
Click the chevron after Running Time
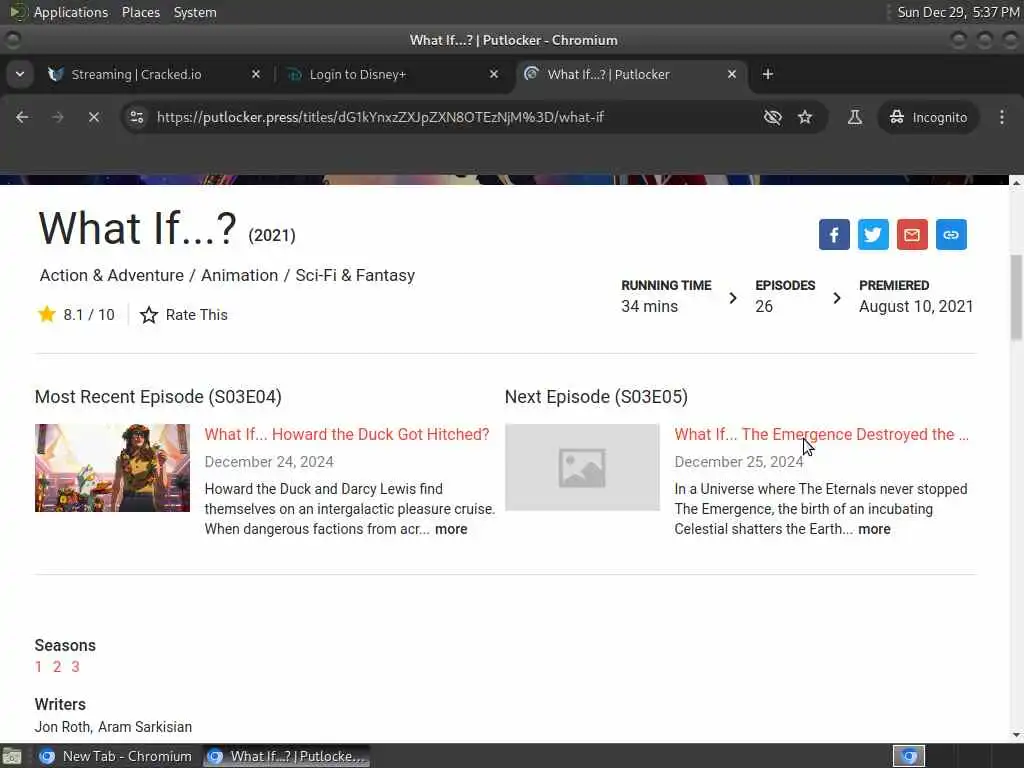(733, 298)
